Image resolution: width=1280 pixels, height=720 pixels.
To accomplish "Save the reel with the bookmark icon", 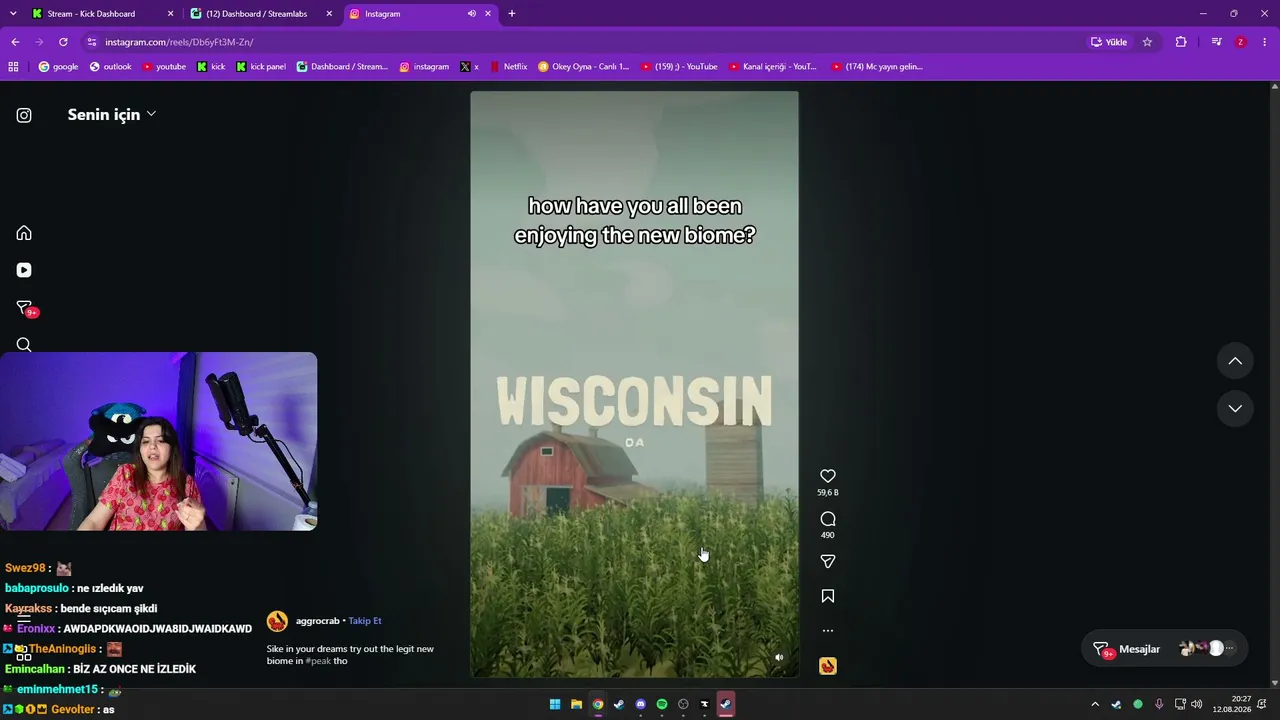I will click(828, 596).
